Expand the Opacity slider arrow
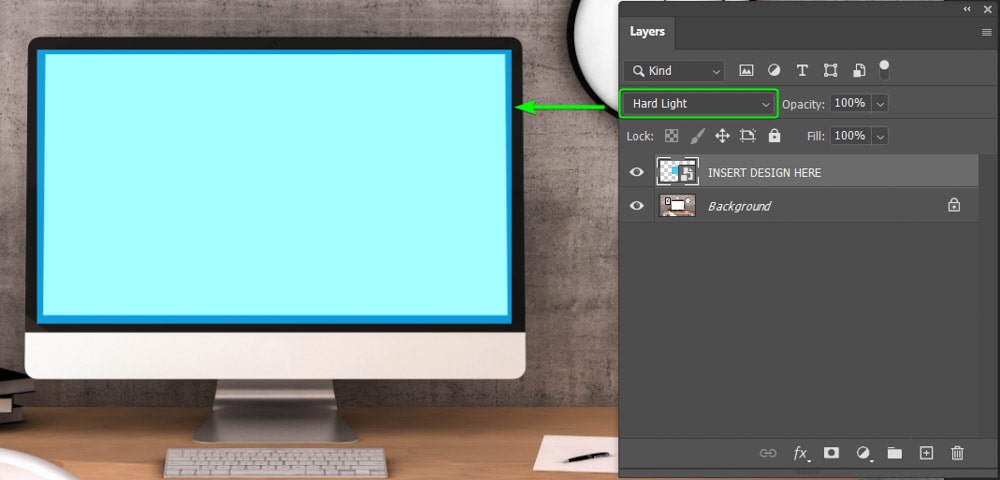 coord(880,103)
